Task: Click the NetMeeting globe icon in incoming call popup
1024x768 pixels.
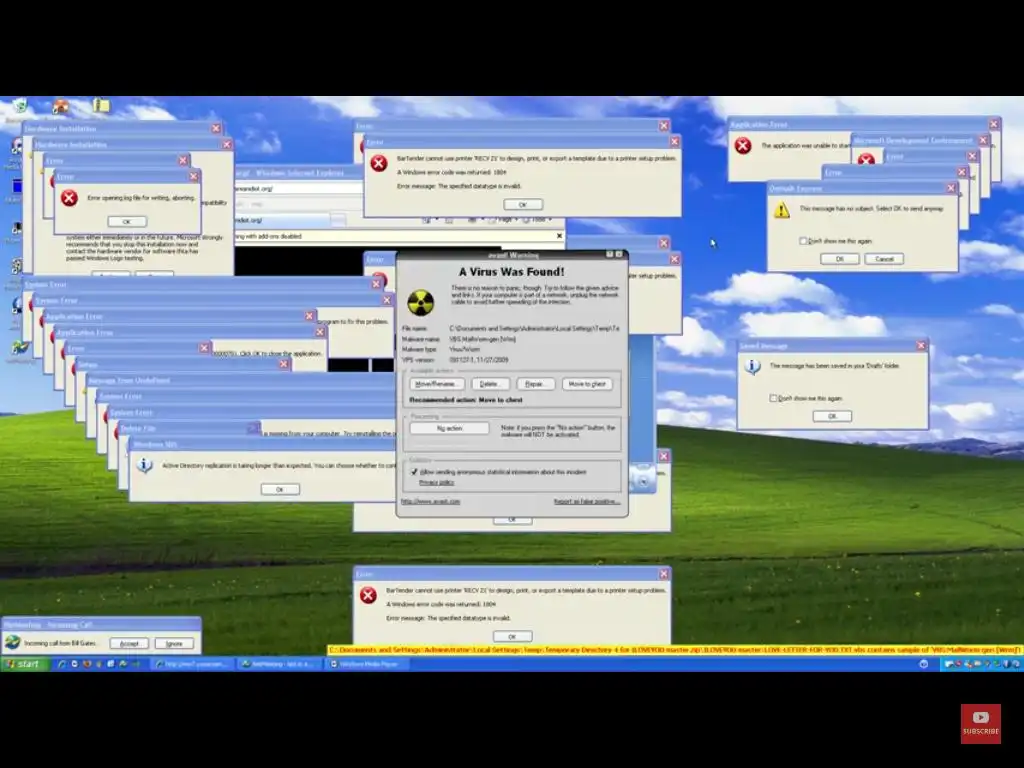Action: tap(12, 643)
